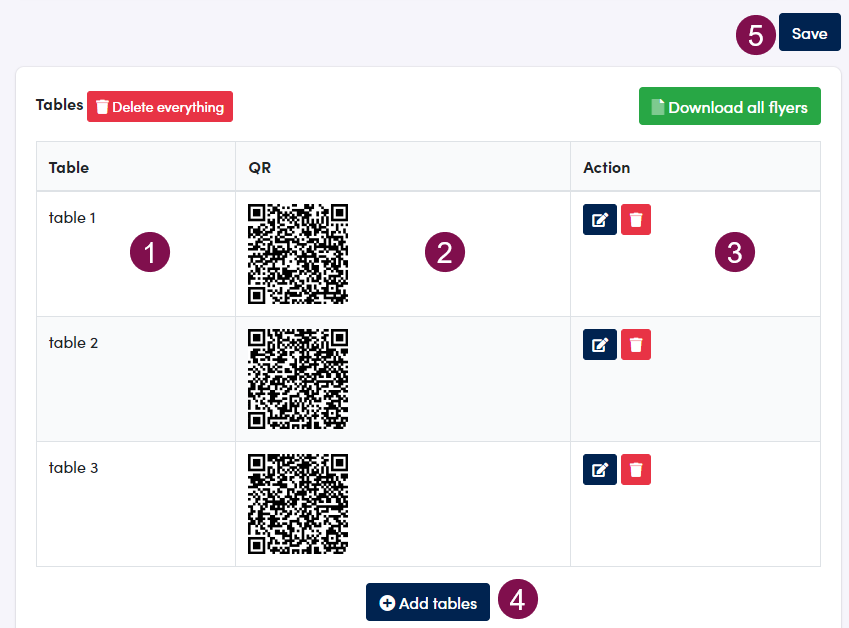The image size is (849, 628).
Task: Open QR code for table 2
Action: [298, 379]
